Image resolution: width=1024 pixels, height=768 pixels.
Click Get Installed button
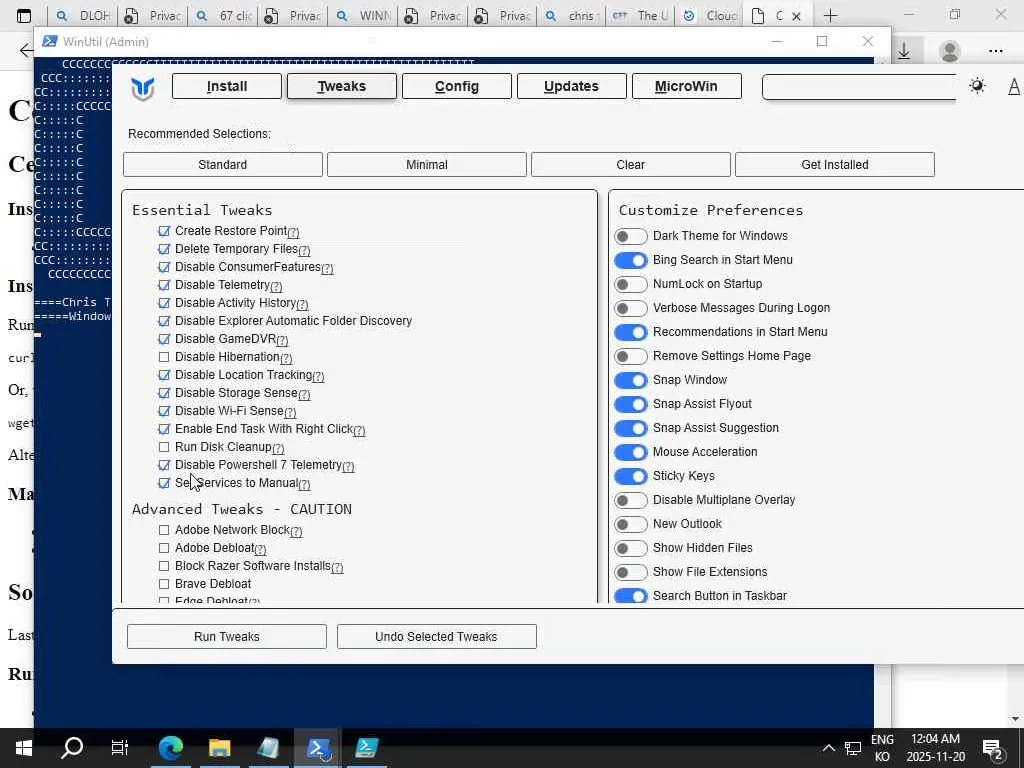tap(835, 165)
